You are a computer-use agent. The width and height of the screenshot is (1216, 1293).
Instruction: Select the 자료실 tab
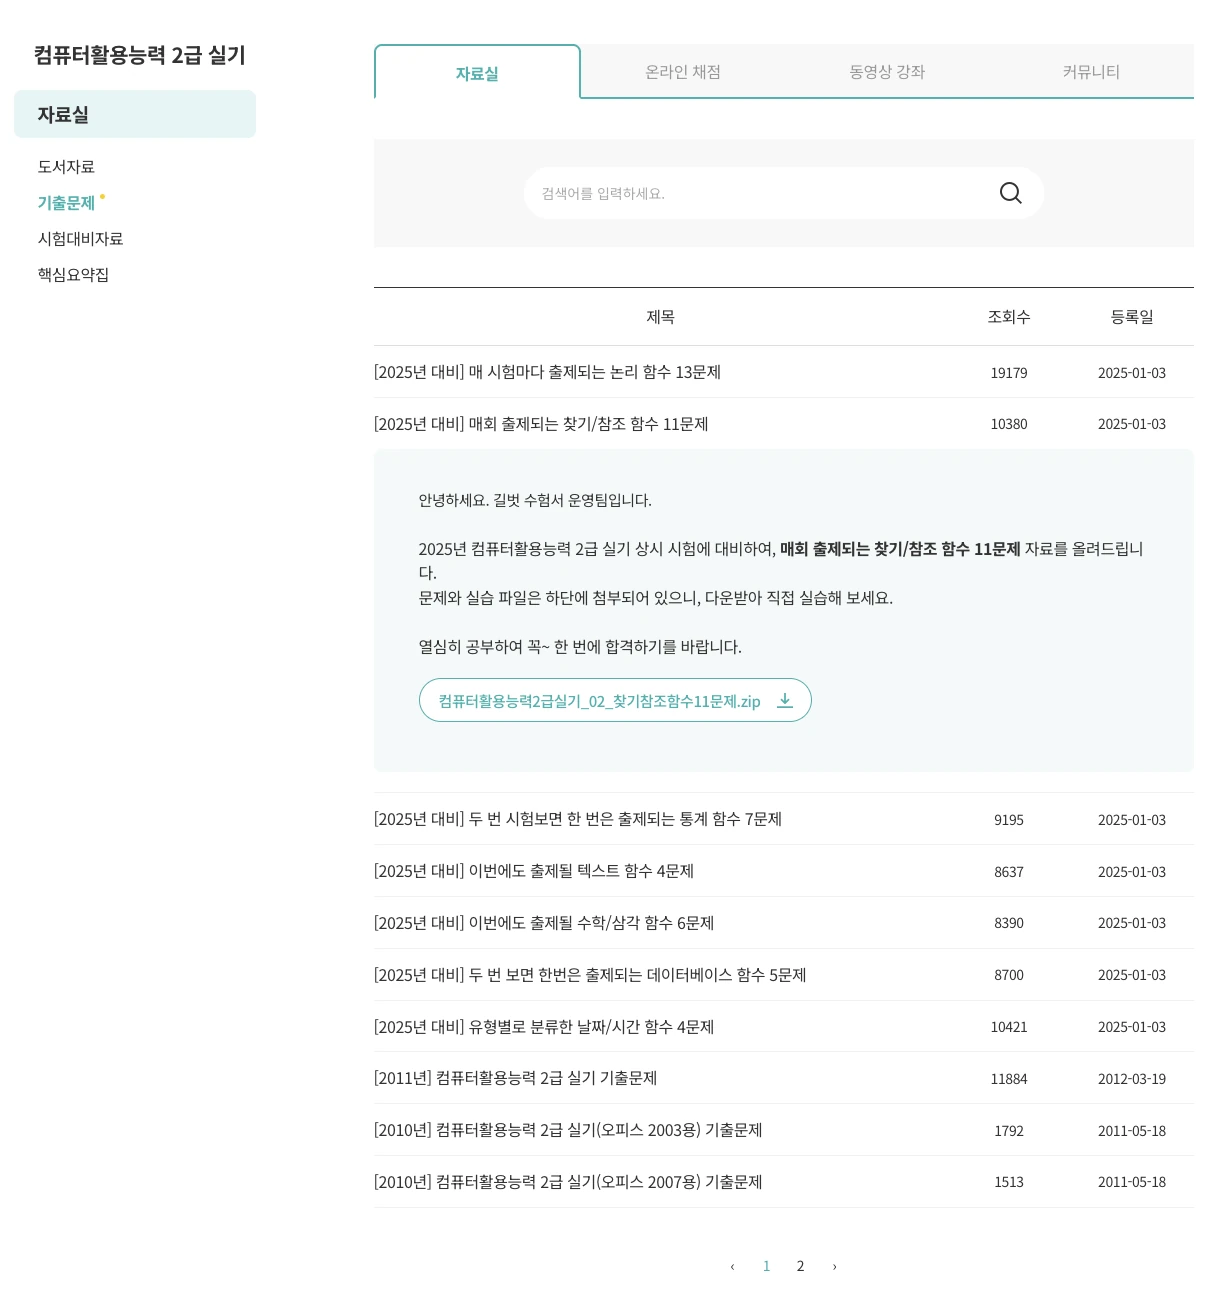point(477,71)
